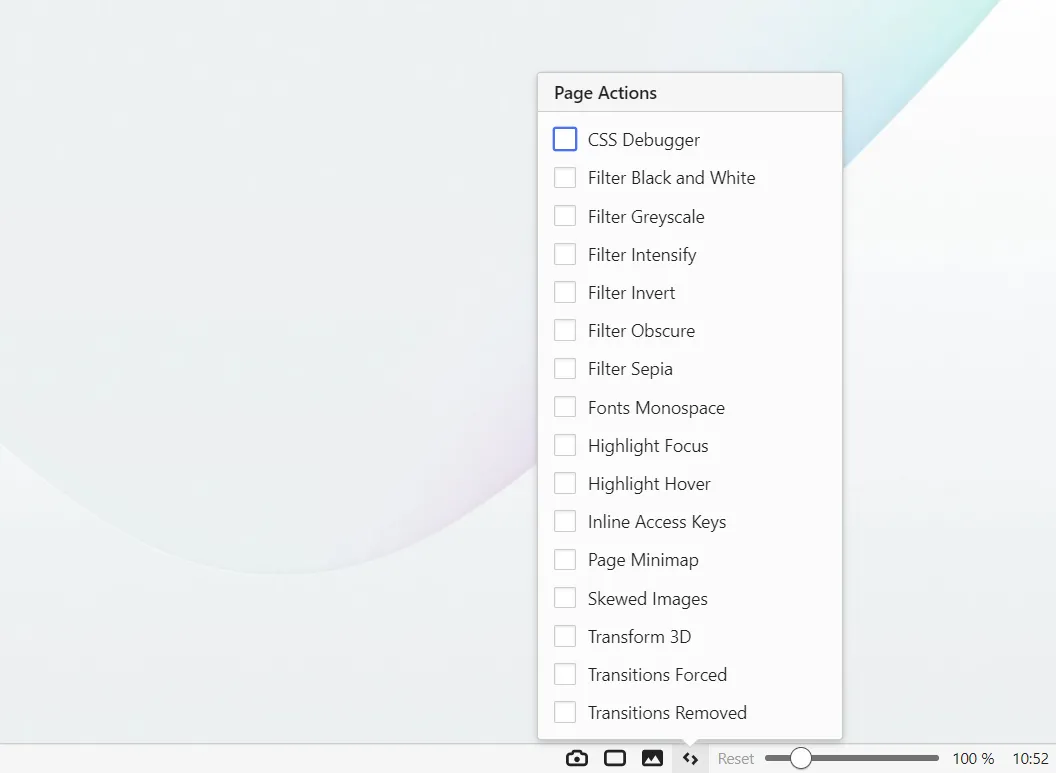
Task: Enable Highlight Focus checkbox
Action: (565, 445)
